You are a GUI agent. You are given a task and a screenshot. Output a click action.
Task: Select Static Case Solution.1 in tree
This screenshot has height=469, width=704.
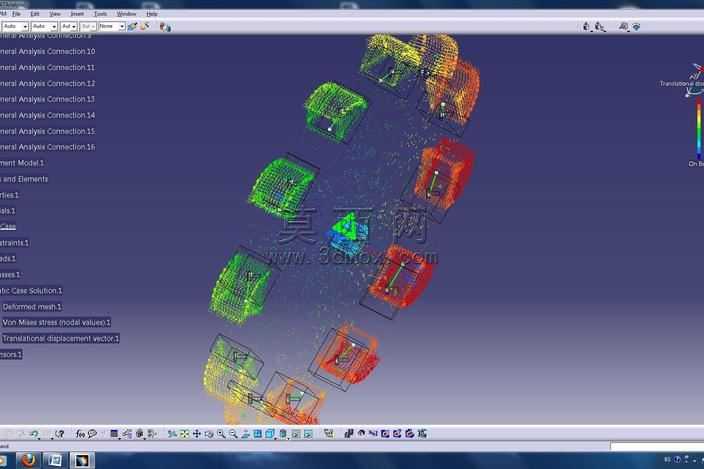[x=31, y=291]
